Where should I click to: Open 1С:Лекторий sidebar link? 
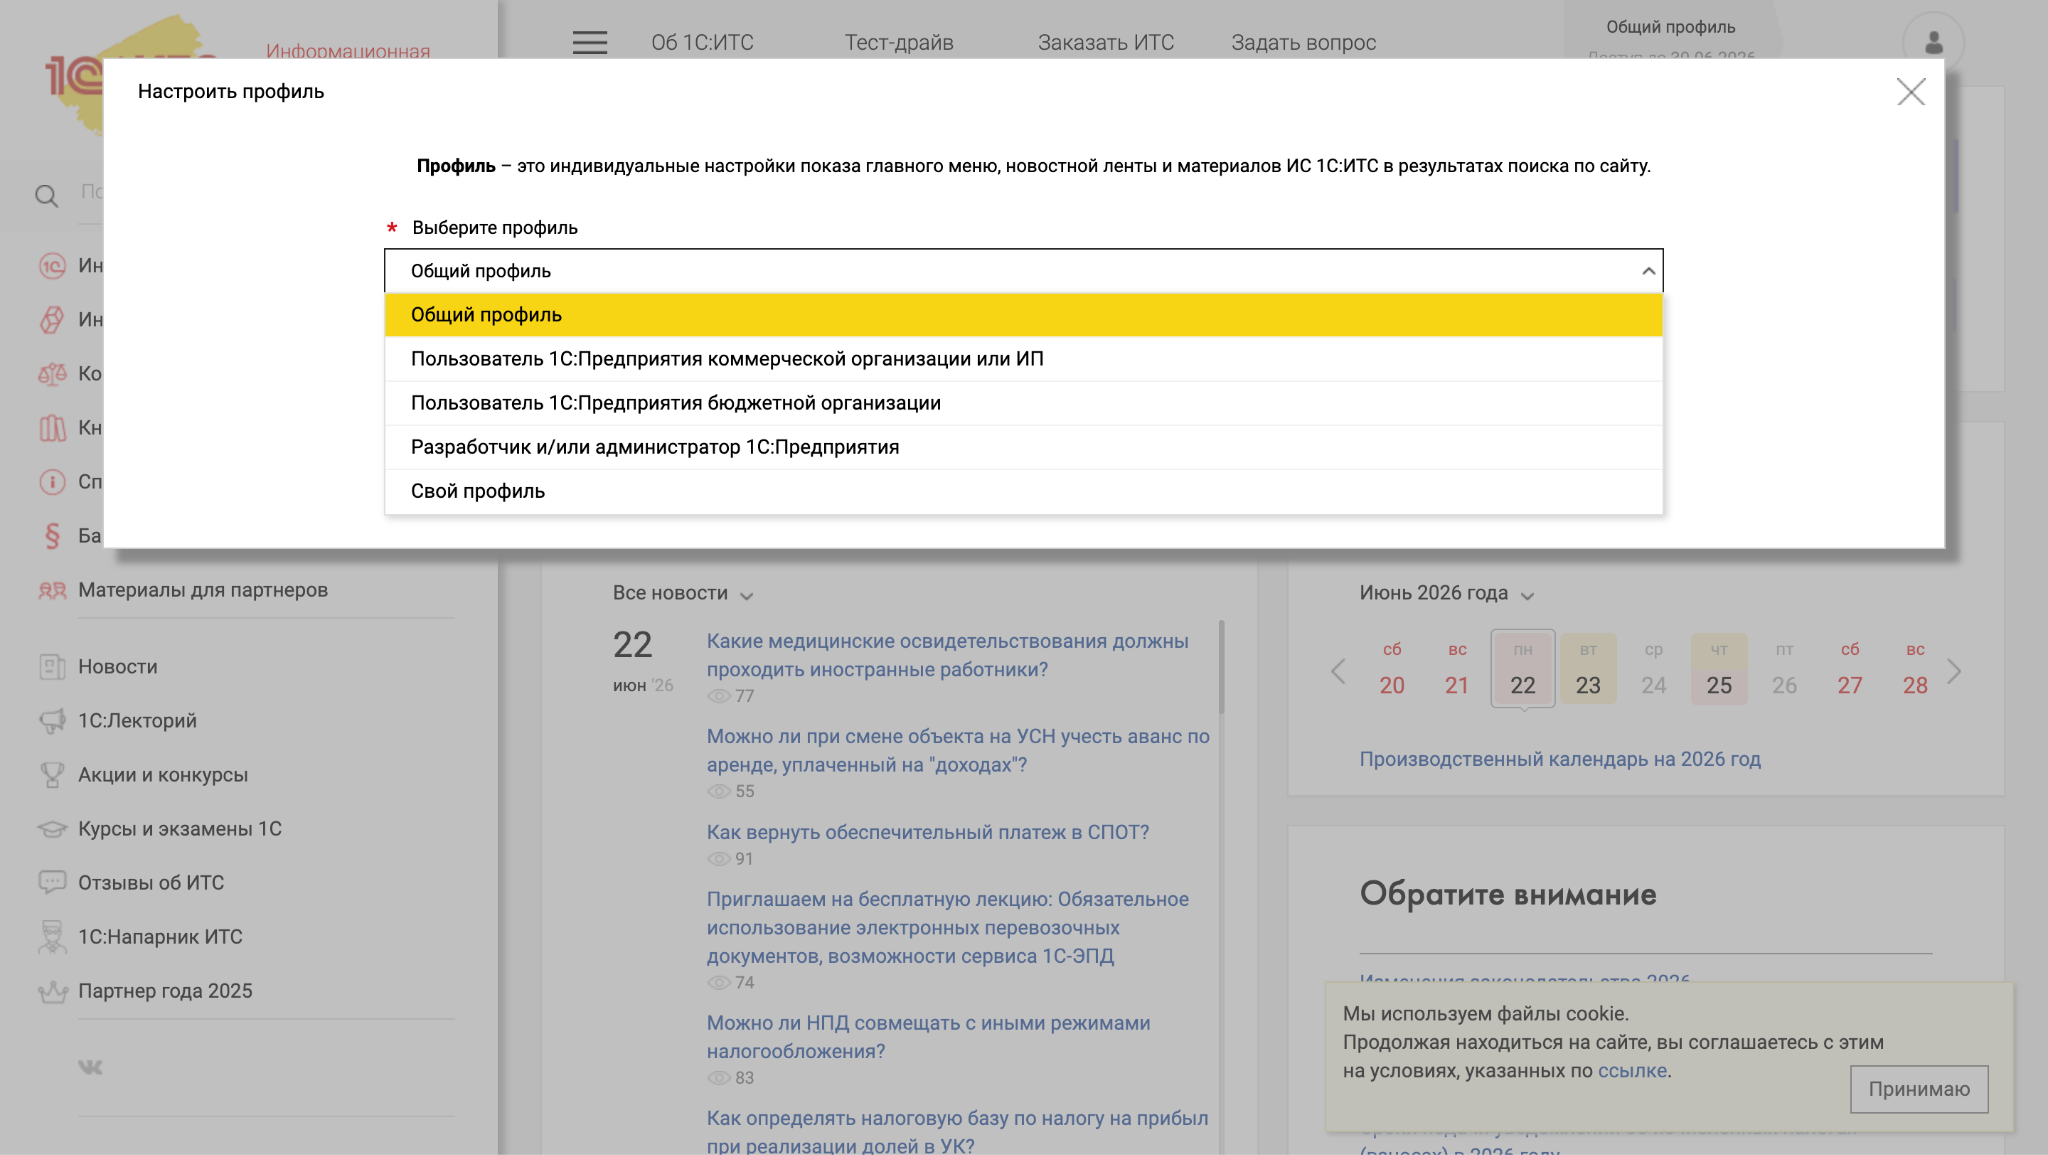pos(137,721)
